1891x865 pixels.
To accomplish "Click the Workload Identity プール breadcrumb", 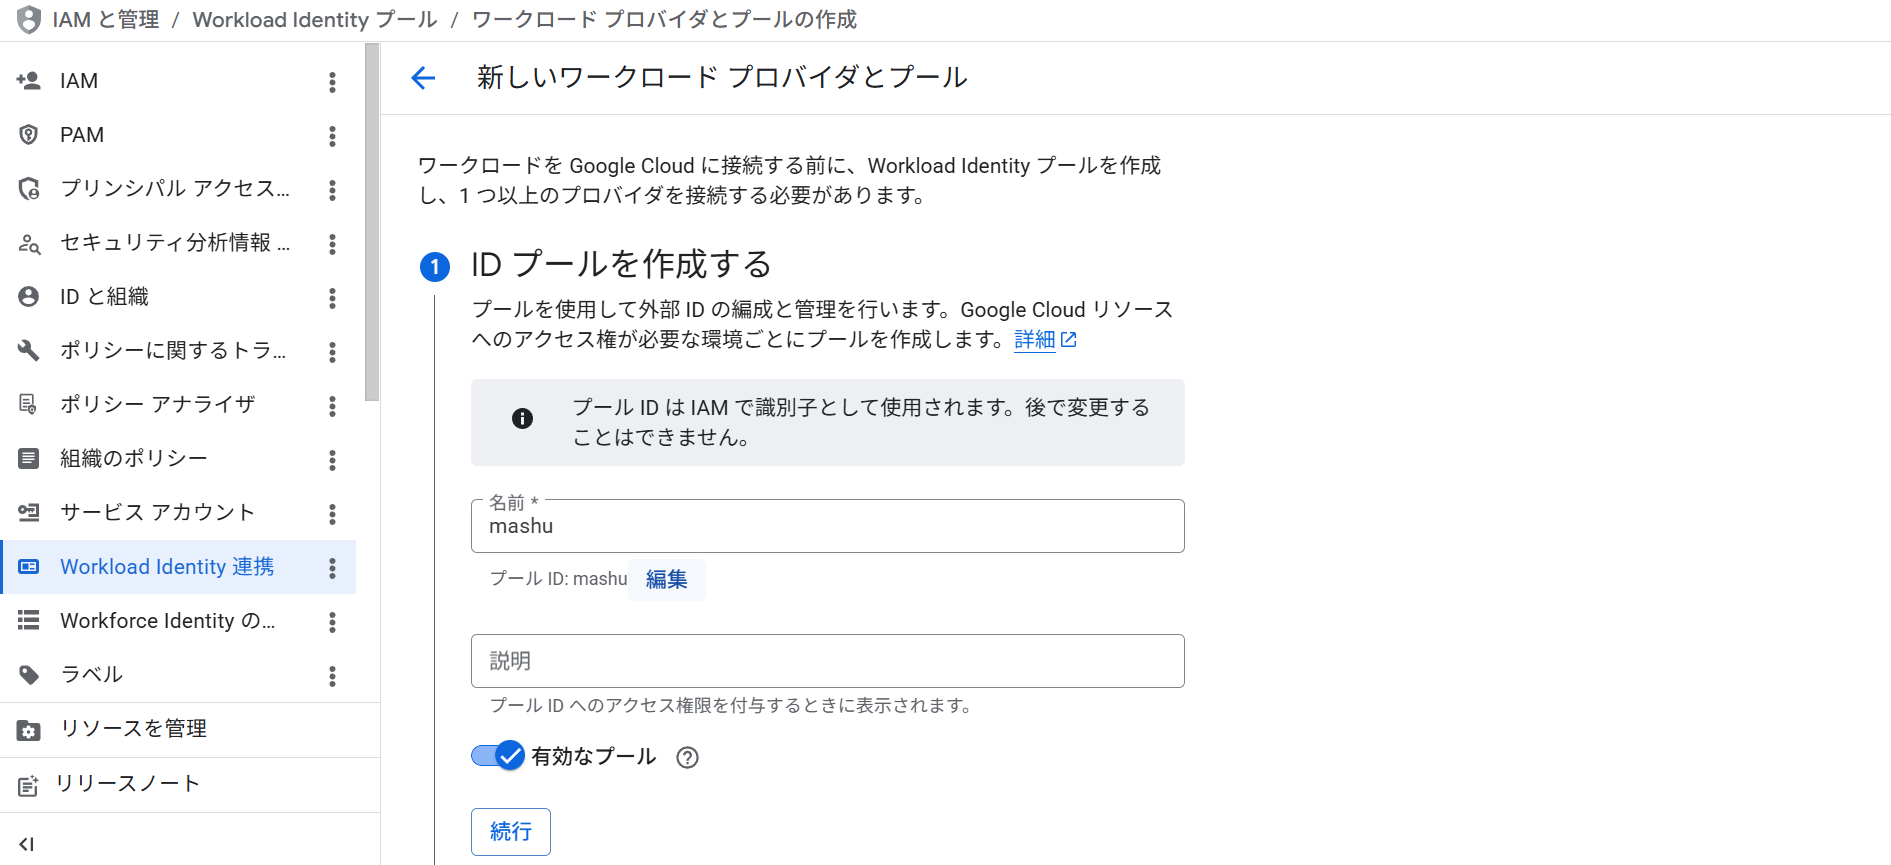I will tap(315, 20).
